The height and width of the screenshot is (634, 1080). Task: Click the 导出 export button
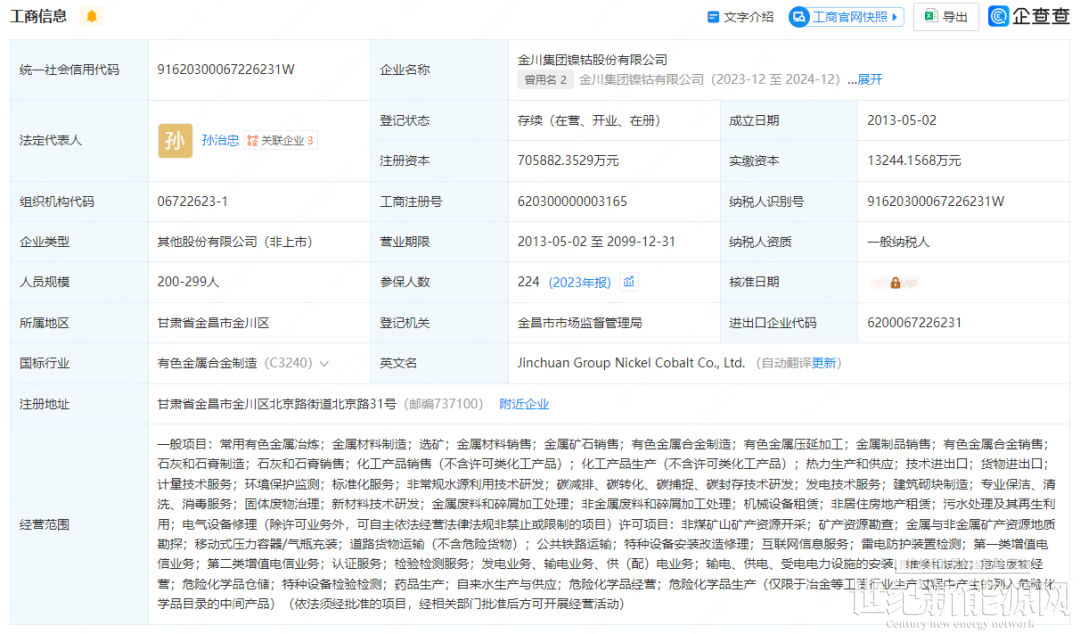tap(946, 17)
